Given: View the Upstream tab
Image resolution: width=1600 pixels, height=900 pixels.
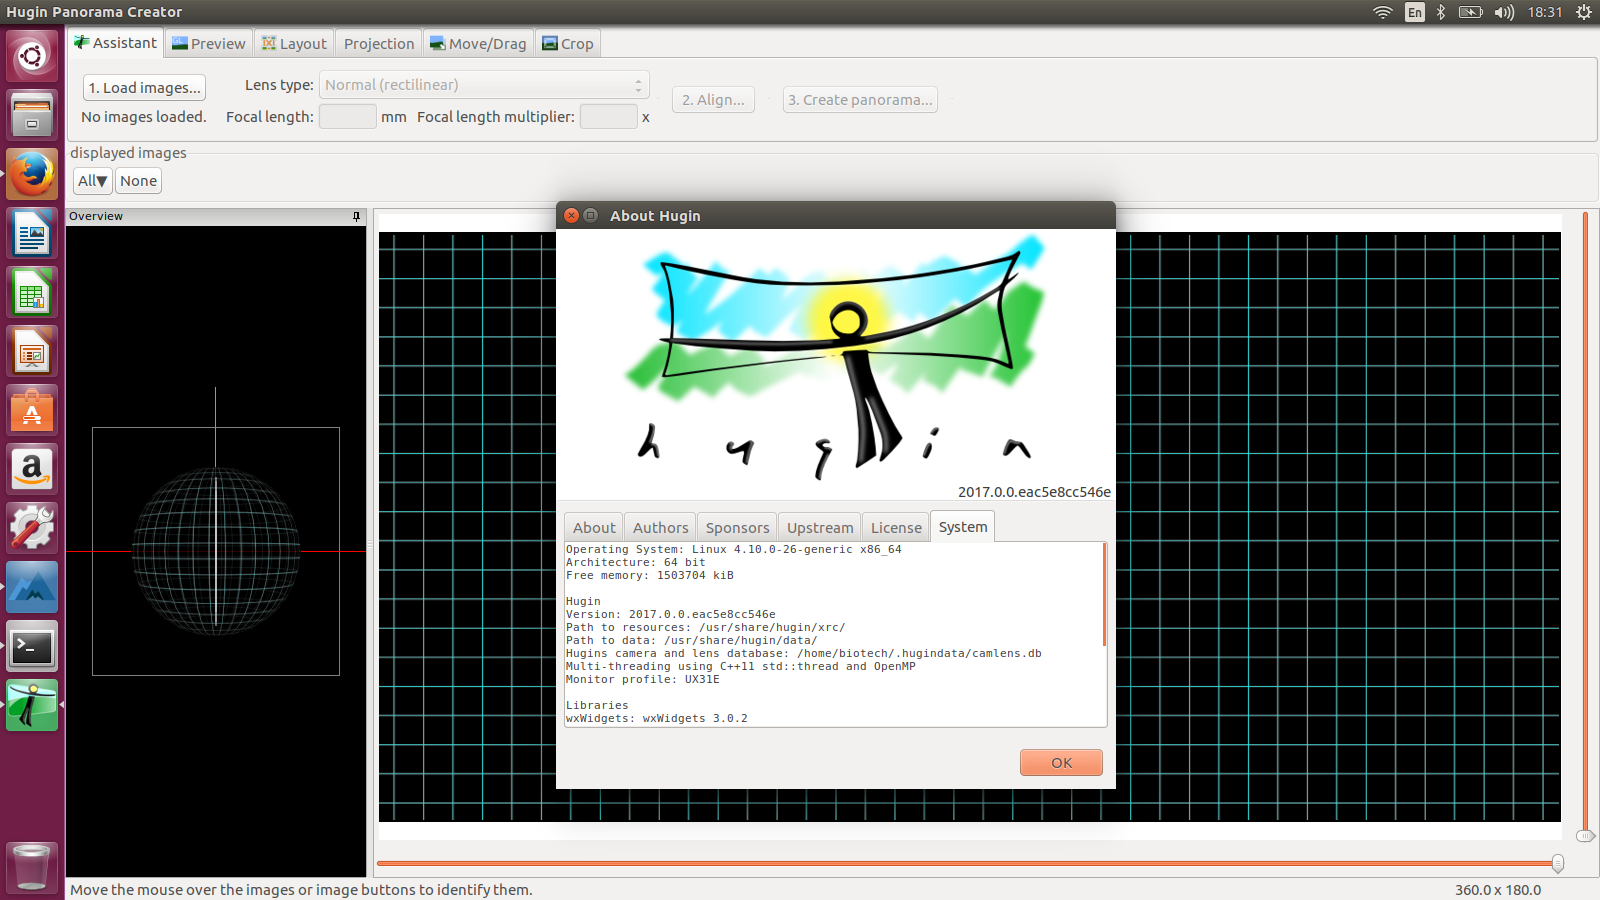Looking at the screenshot, I should click(x=820, y=527).
